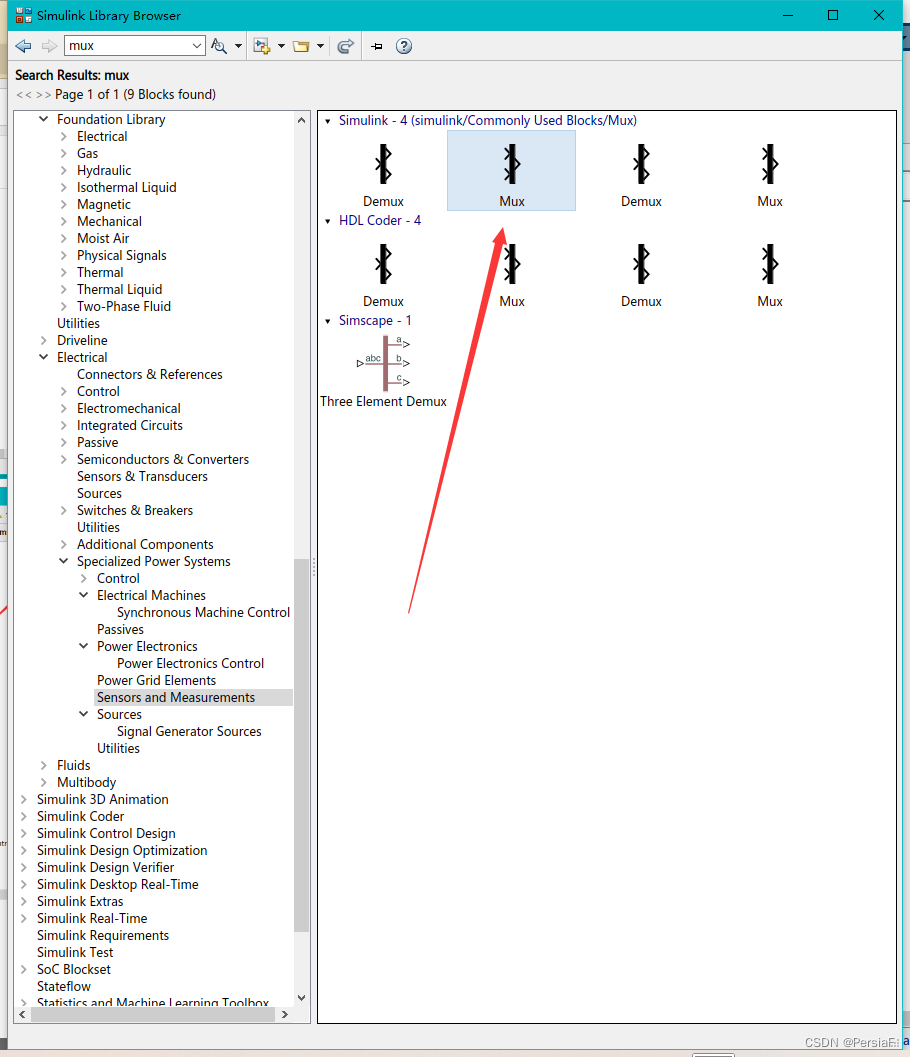Viewport: 910px width, 1057px height.
Task: Expand the Driveline tree node
Action: point(44,340)
